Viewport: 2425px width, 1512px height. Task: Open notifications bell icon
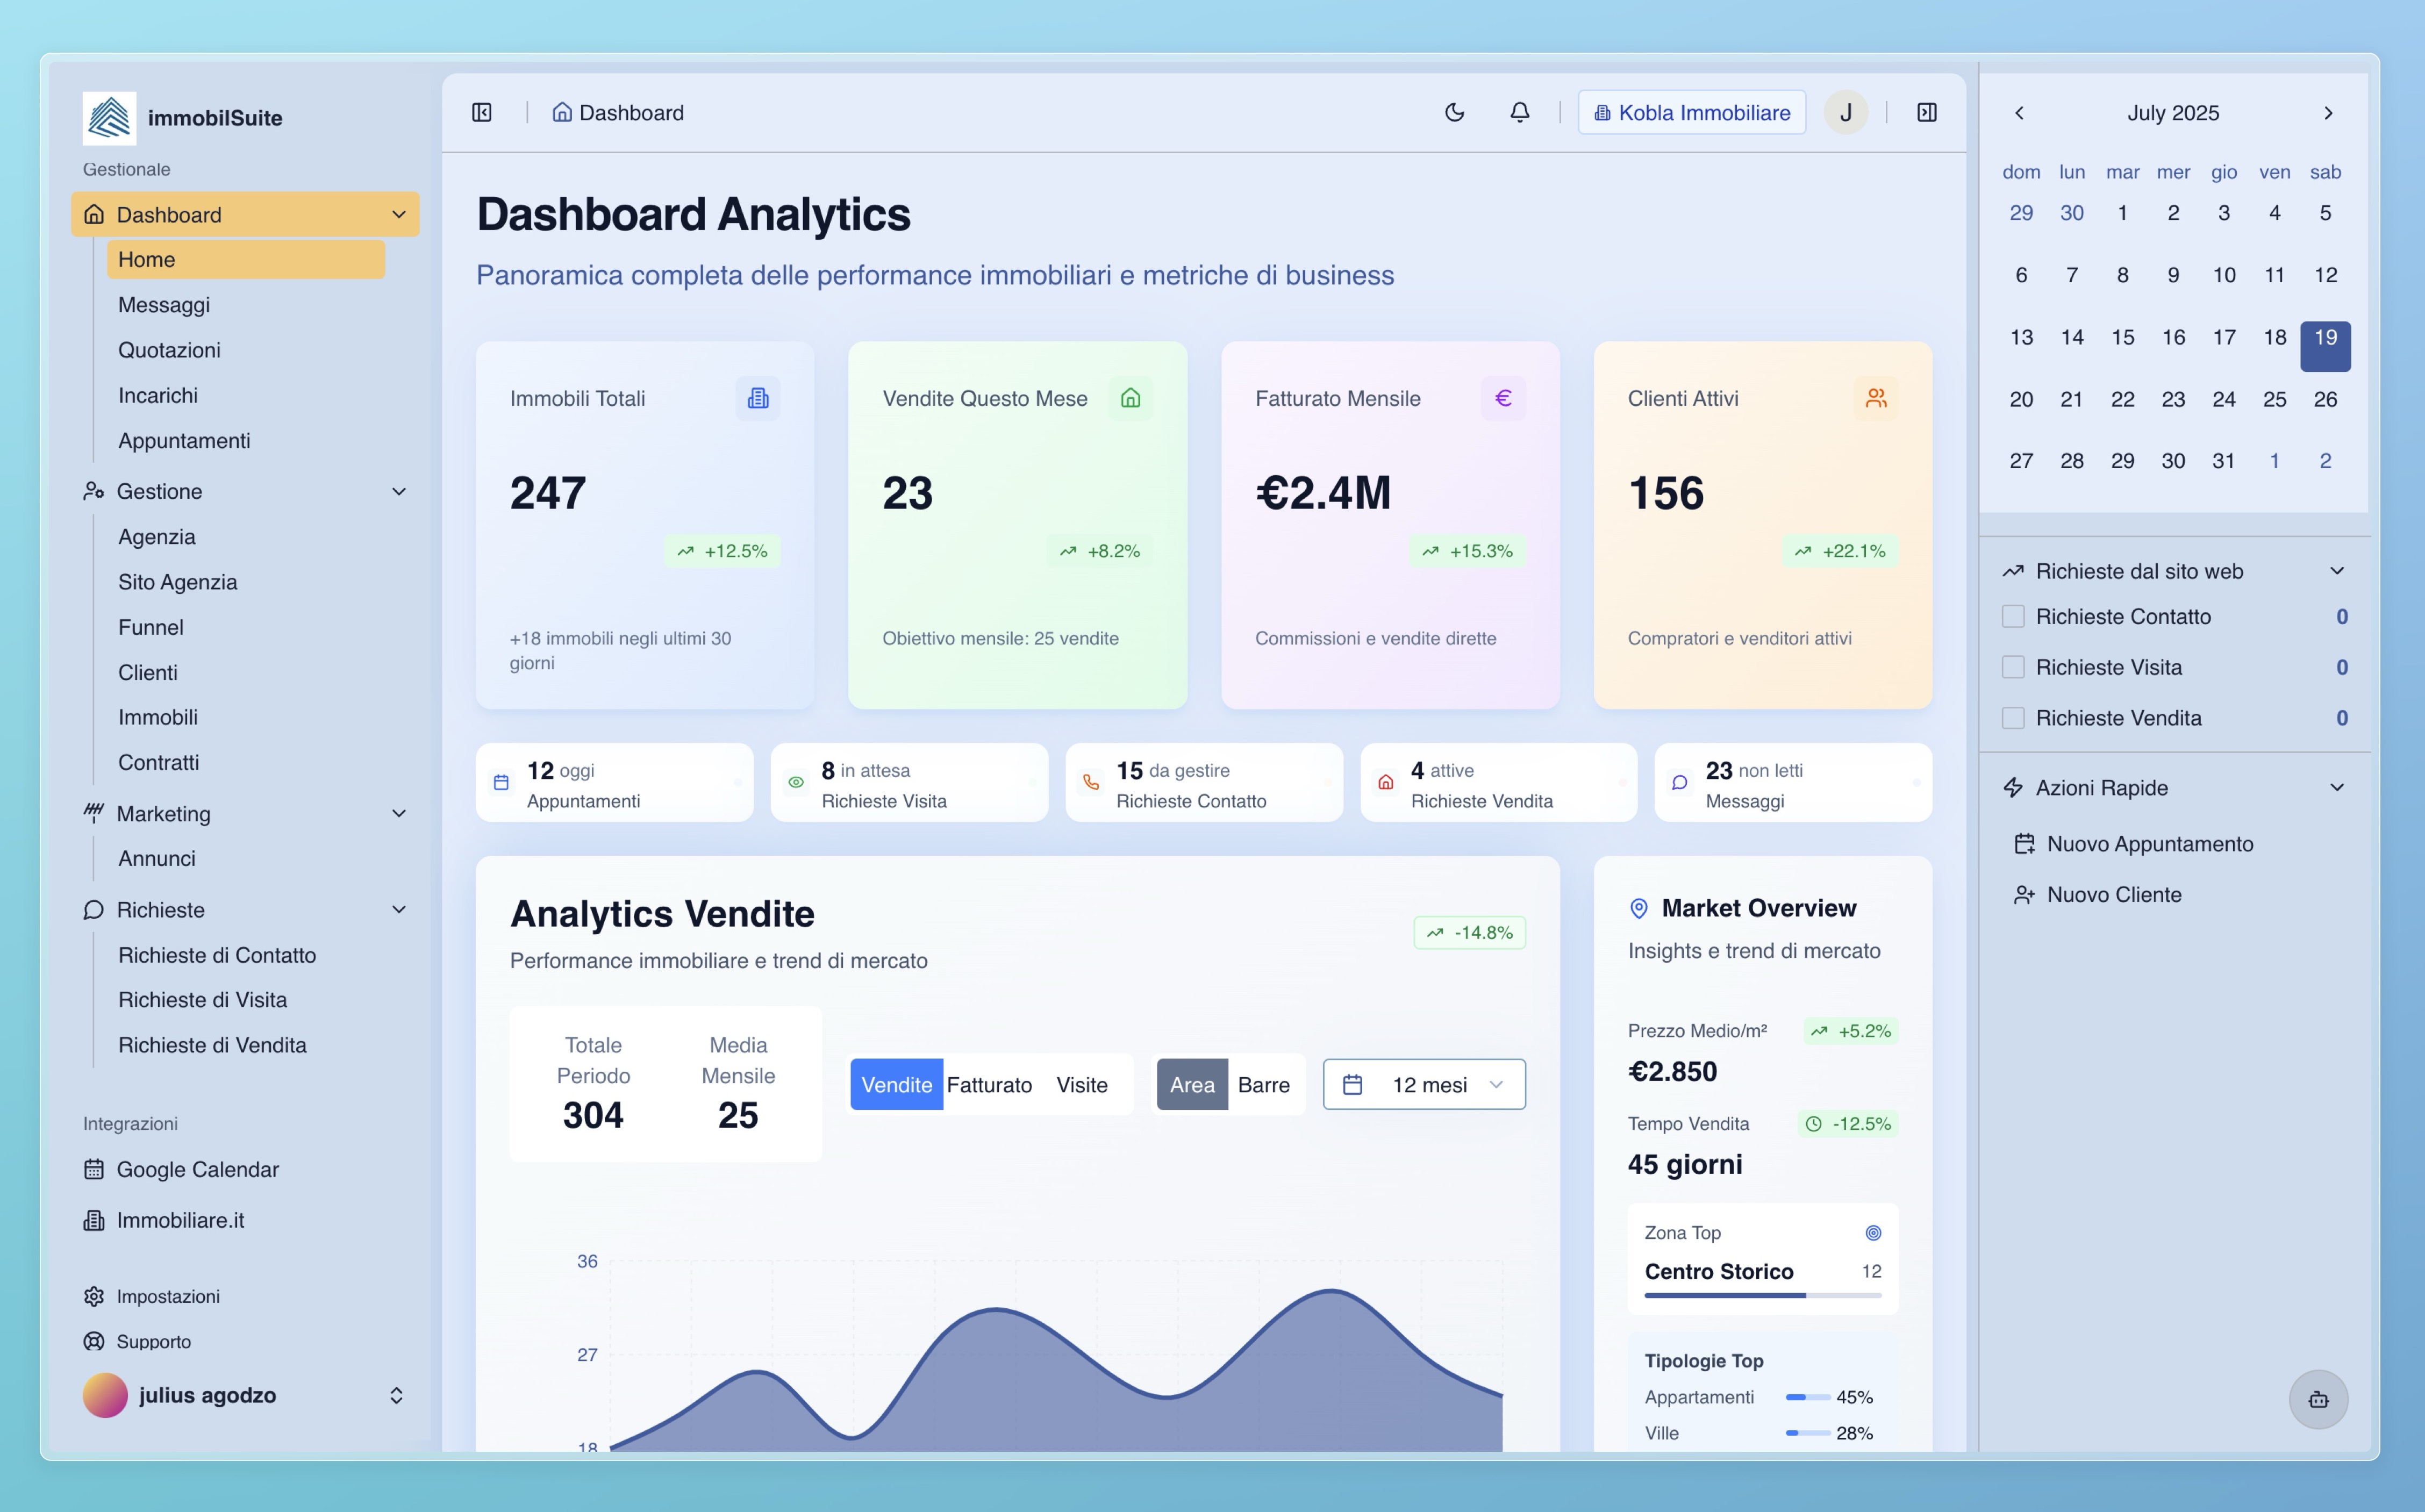tap(1519, 112)
